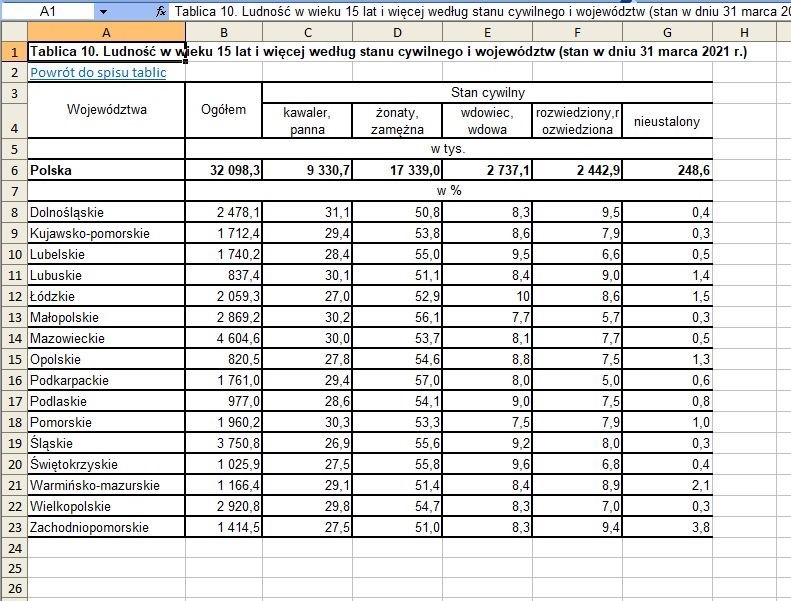Select the 'Podlaskie' cell
The image size is (791, 601).
point(106,401)
